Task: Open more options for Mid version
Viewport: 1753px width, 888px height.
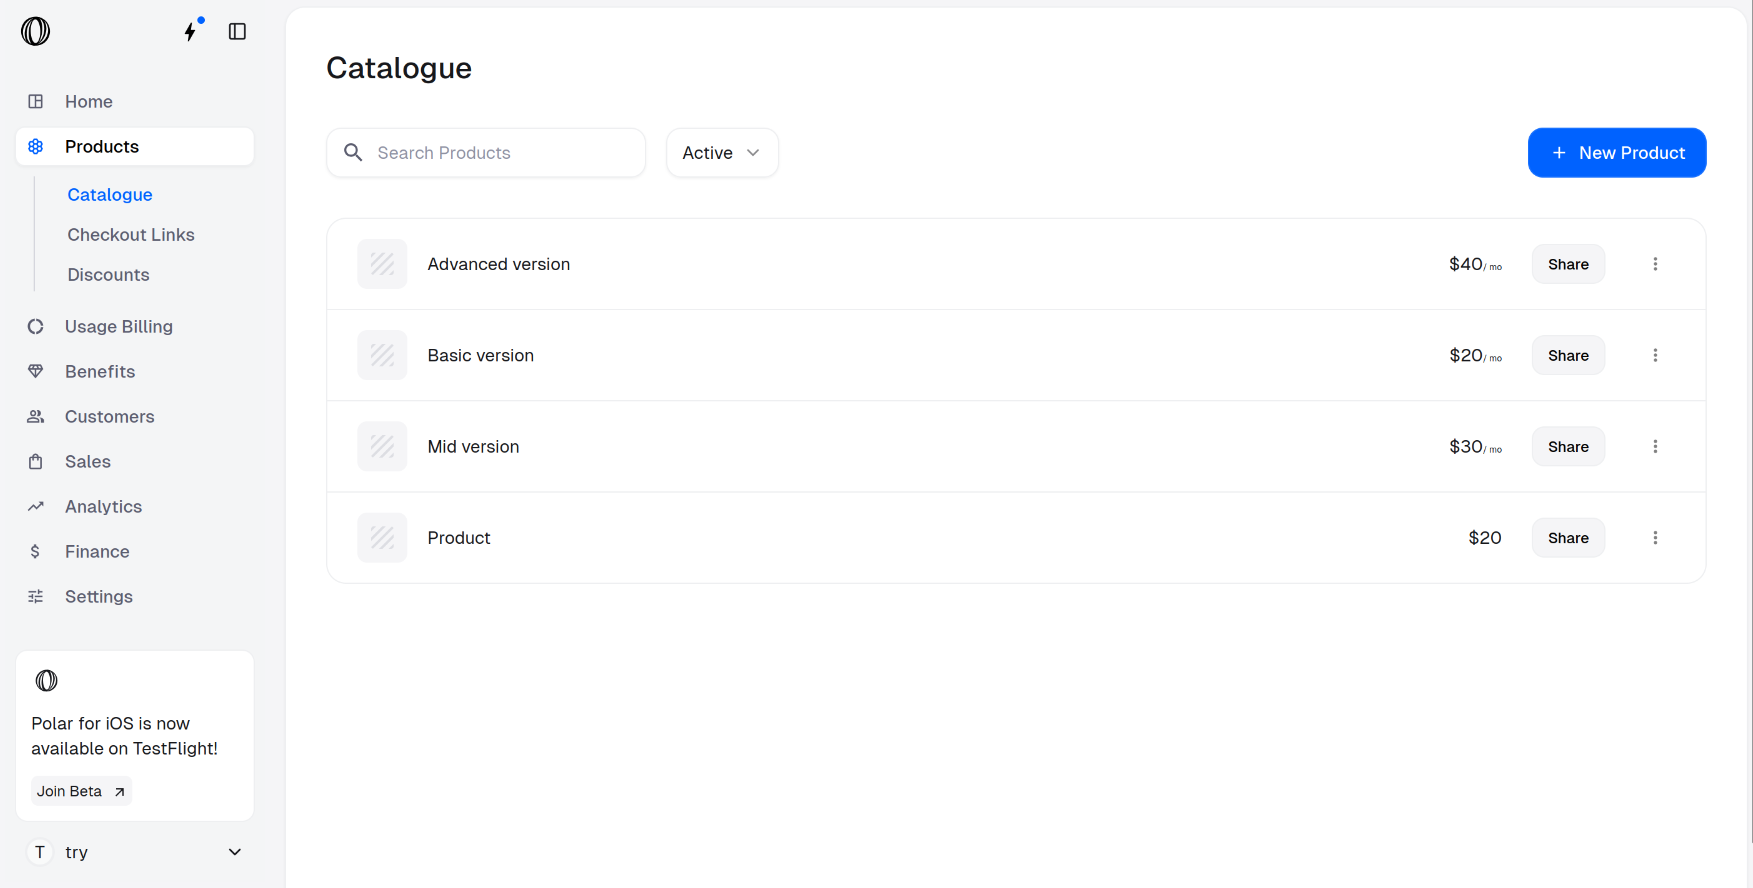Action: coord(1655,446)
